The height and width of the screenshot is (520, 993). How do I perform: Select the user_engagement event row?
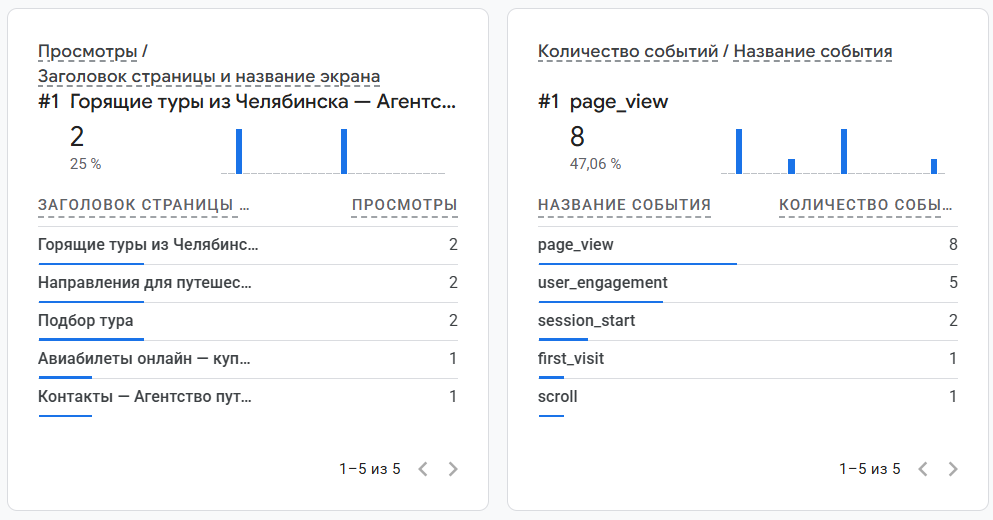[x=748, y=283]
